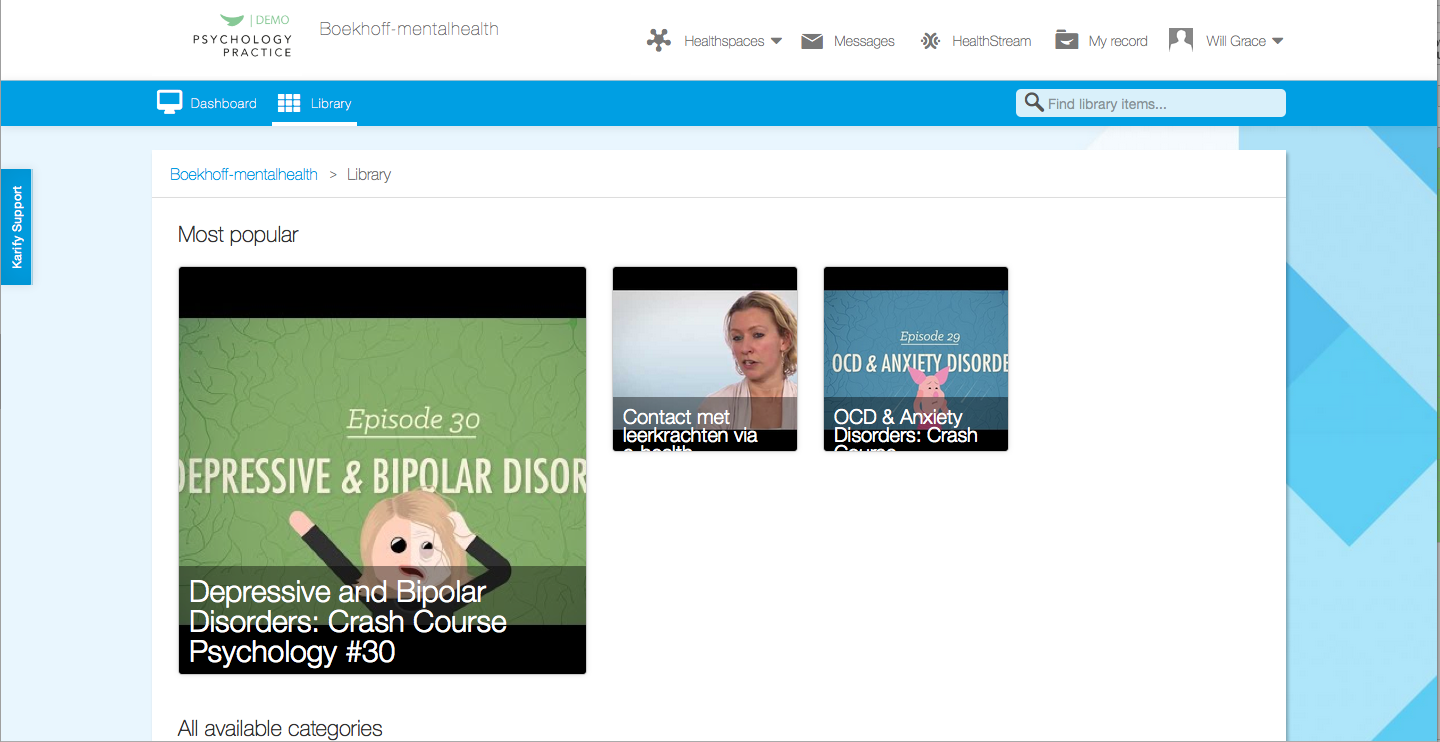This screenshot has width=1440, height=742.
Task: Expand the Will Grace account dropdown arrow
Action: click(x=1277, y=41)
